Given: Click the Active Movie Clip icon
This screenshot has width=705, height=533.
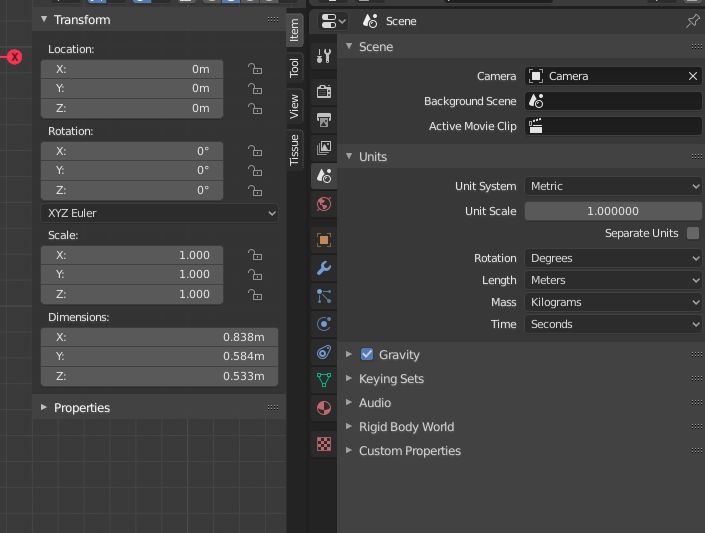Looking at the screenshot, I should coord(535,126).
